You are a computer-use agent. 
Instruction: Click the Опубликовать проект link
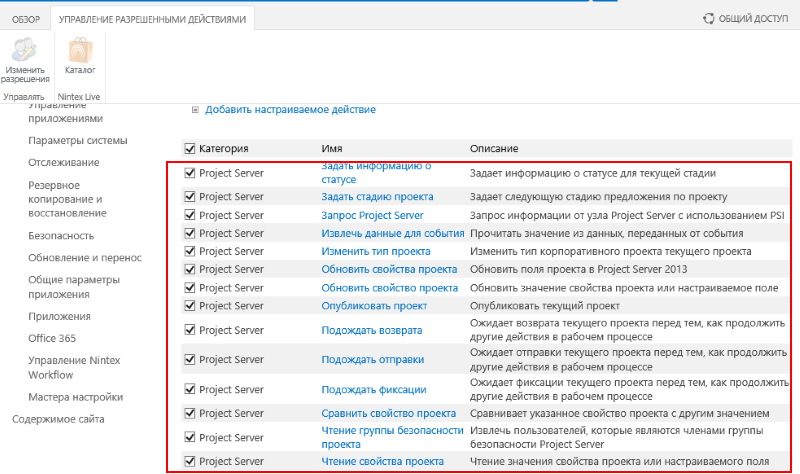click(374, 306)
